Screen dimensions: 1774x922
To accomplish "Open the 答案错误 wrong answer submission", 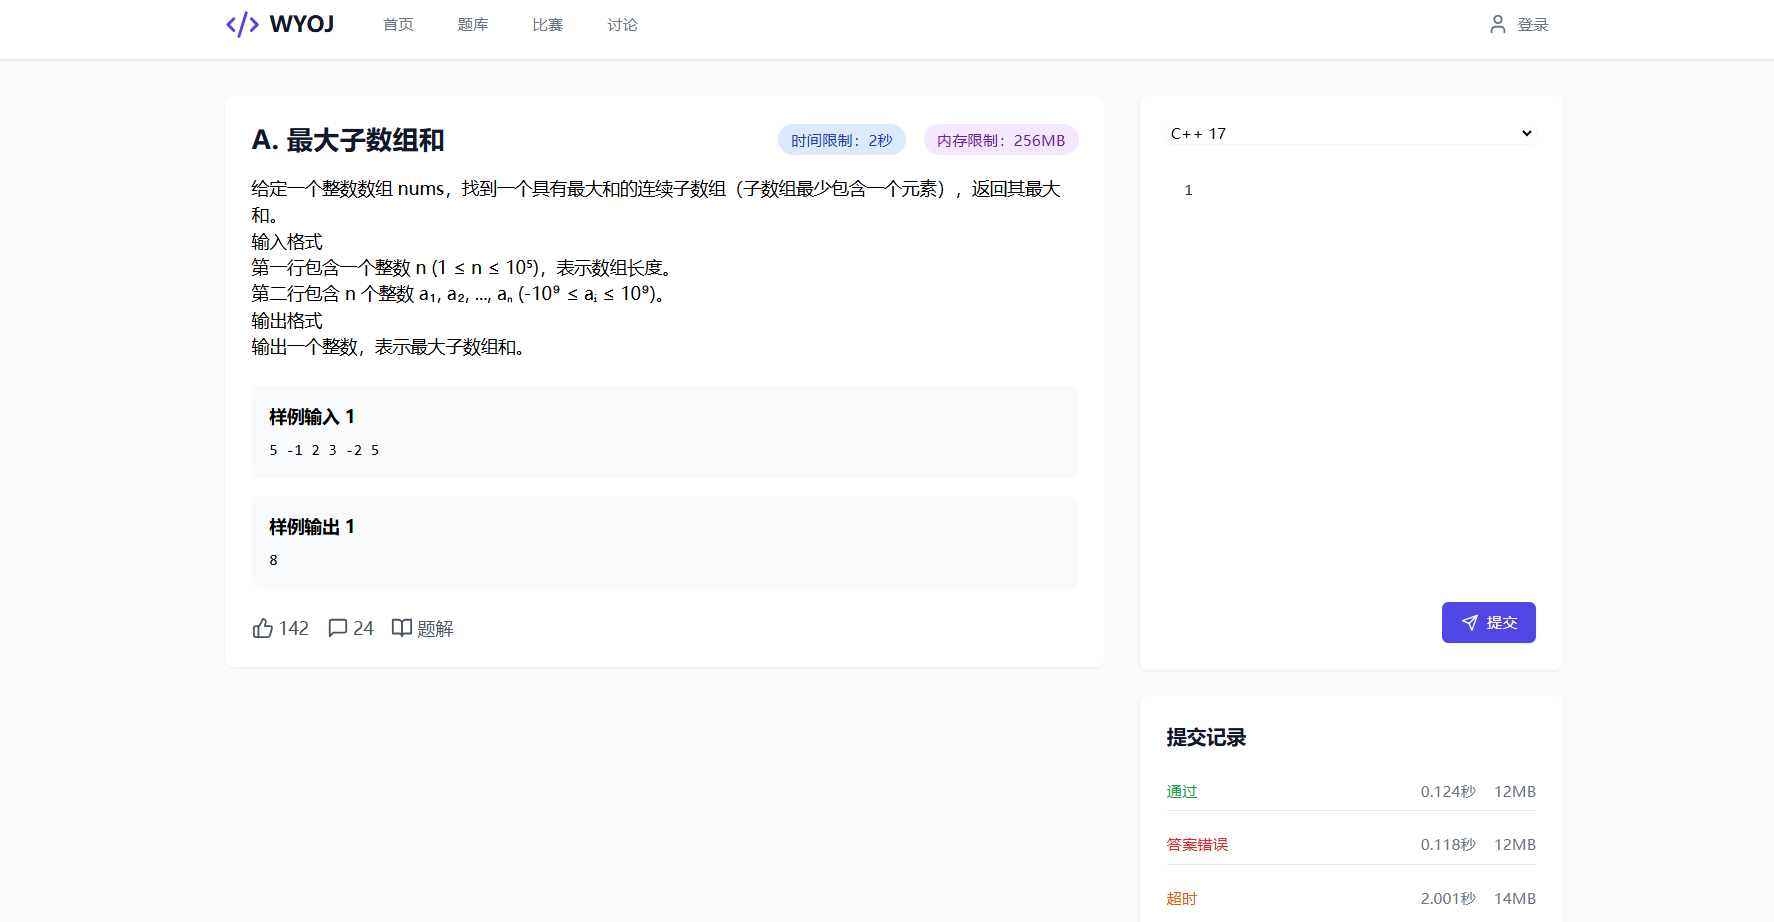I will point(1197,845).
